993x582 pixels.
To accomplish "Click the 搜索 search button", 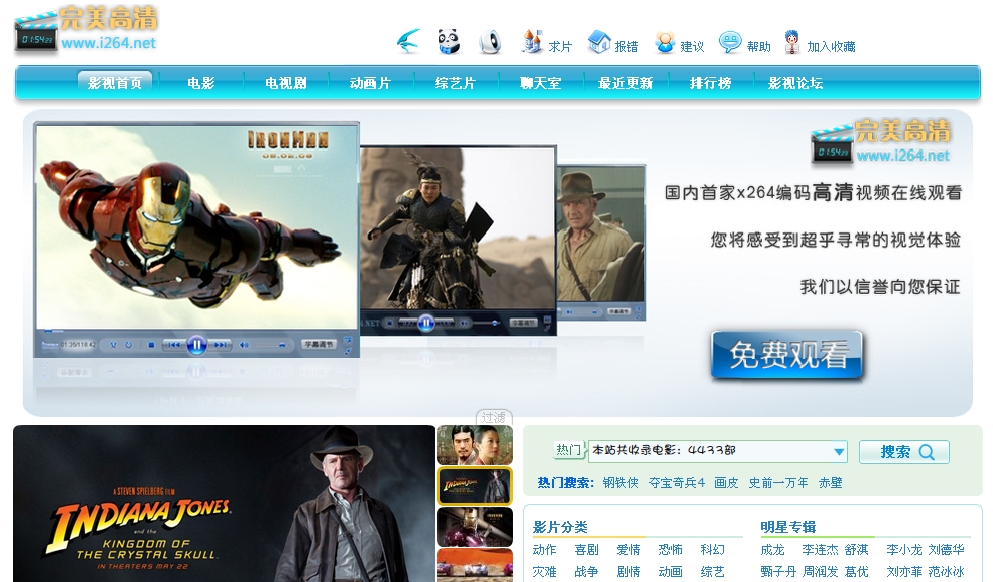I will [904, 452].
